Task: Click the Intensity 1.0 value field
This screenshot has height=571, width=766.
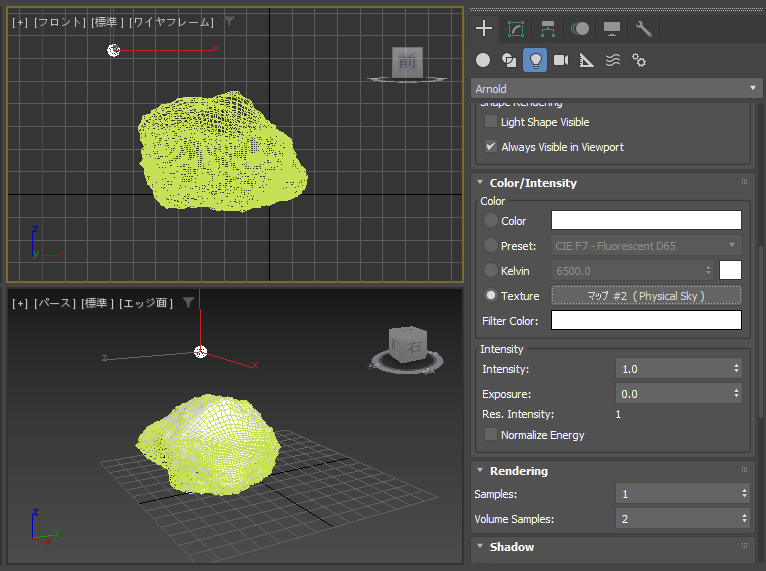Action: click(673, 369)
